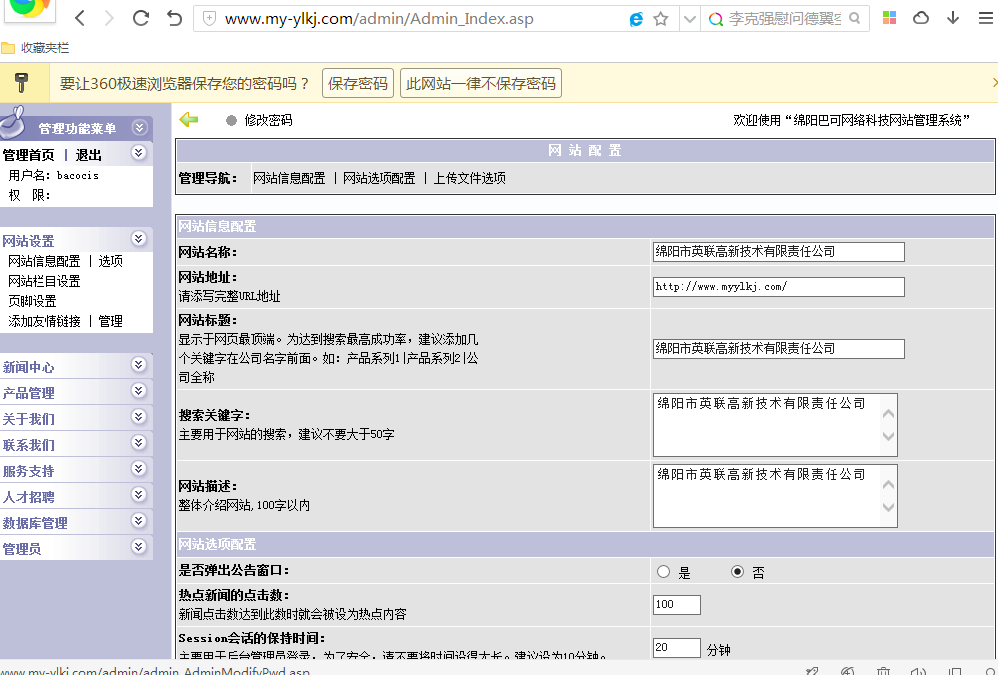Screen dimensions: 998x675
Task: Click the 网站描述 textarea
Action: (x=775, y=496)
